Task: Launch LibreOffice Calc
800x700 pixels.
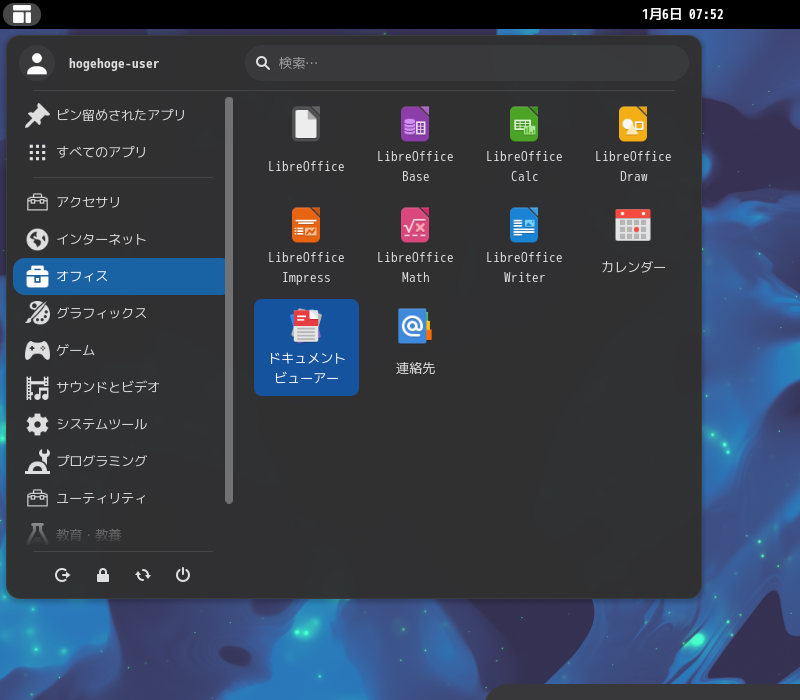Action: pyautogui.click(x=524, y=142)
